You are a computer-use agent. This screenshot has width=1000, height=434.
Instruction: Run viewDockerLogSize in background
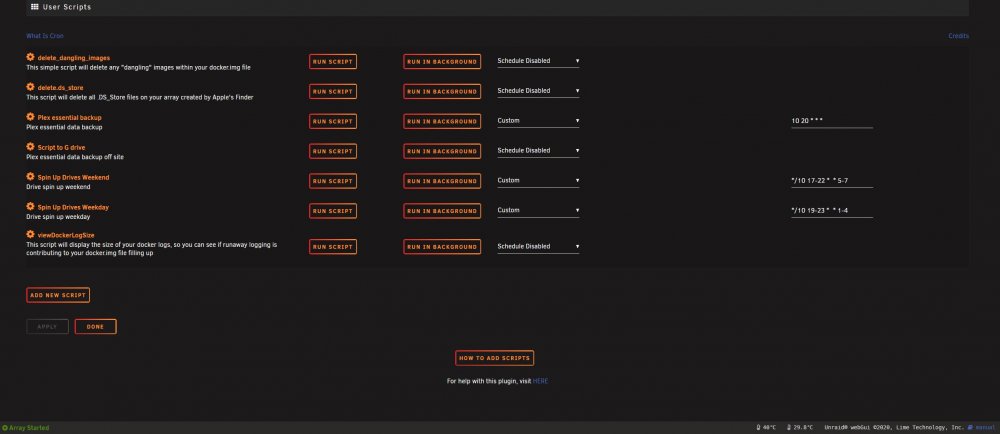[442, 247]
